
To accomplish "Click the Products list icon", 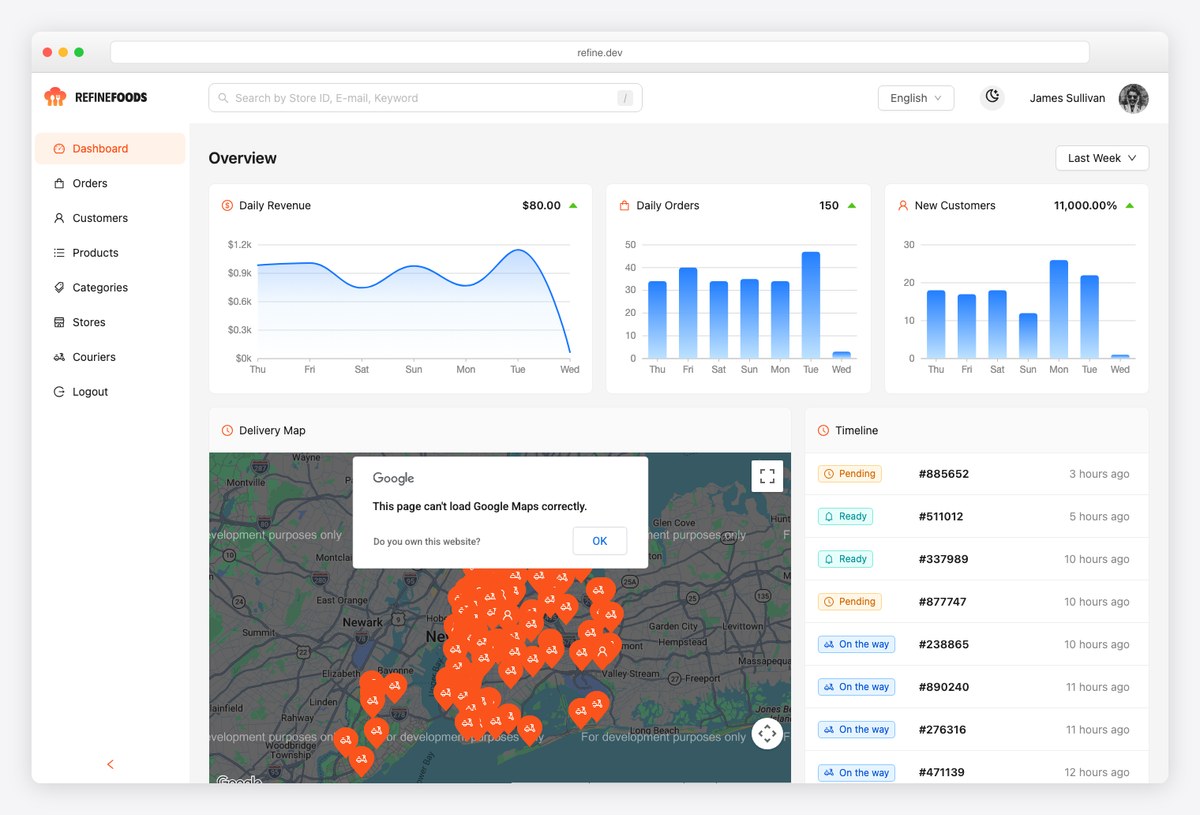I will [59, 253].
